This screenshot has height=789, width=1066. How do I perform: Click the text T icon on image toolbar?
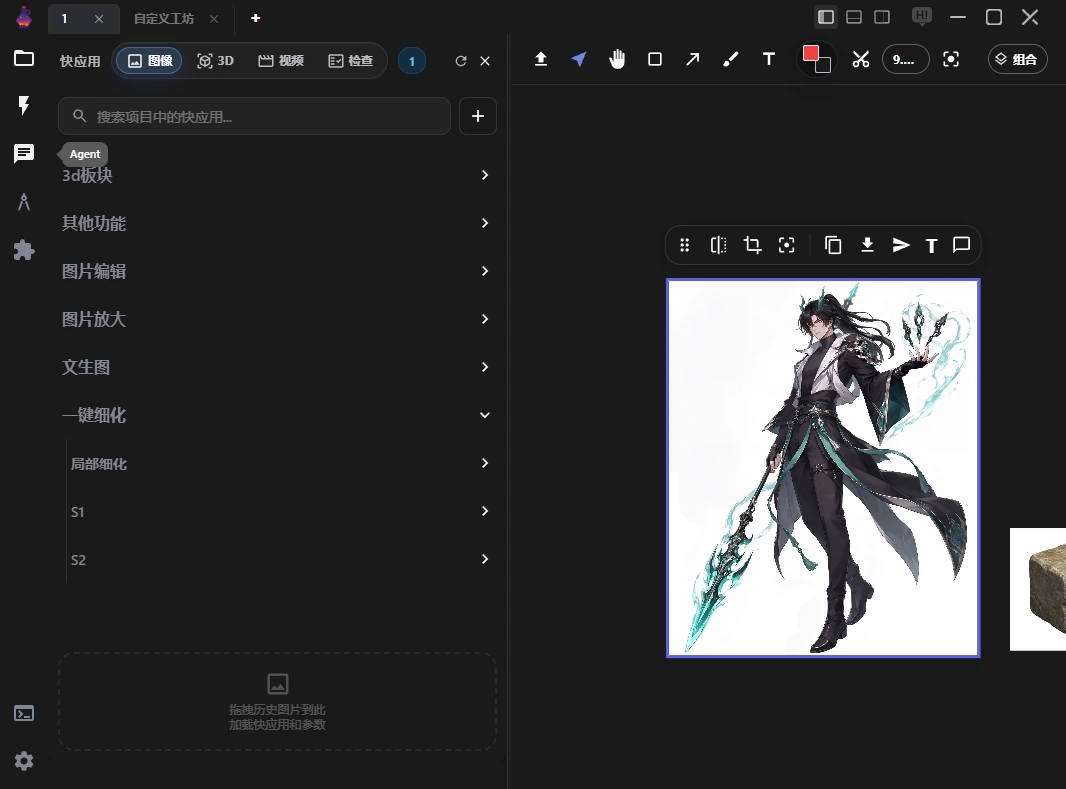click(931, 245)
